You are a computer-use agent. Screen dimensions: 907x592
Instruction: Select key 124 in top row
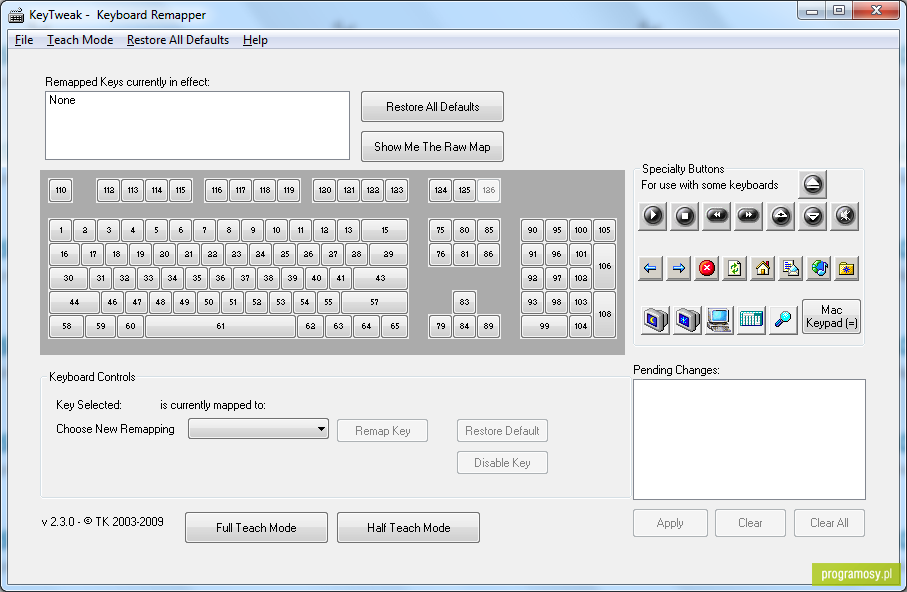point(441,190)
